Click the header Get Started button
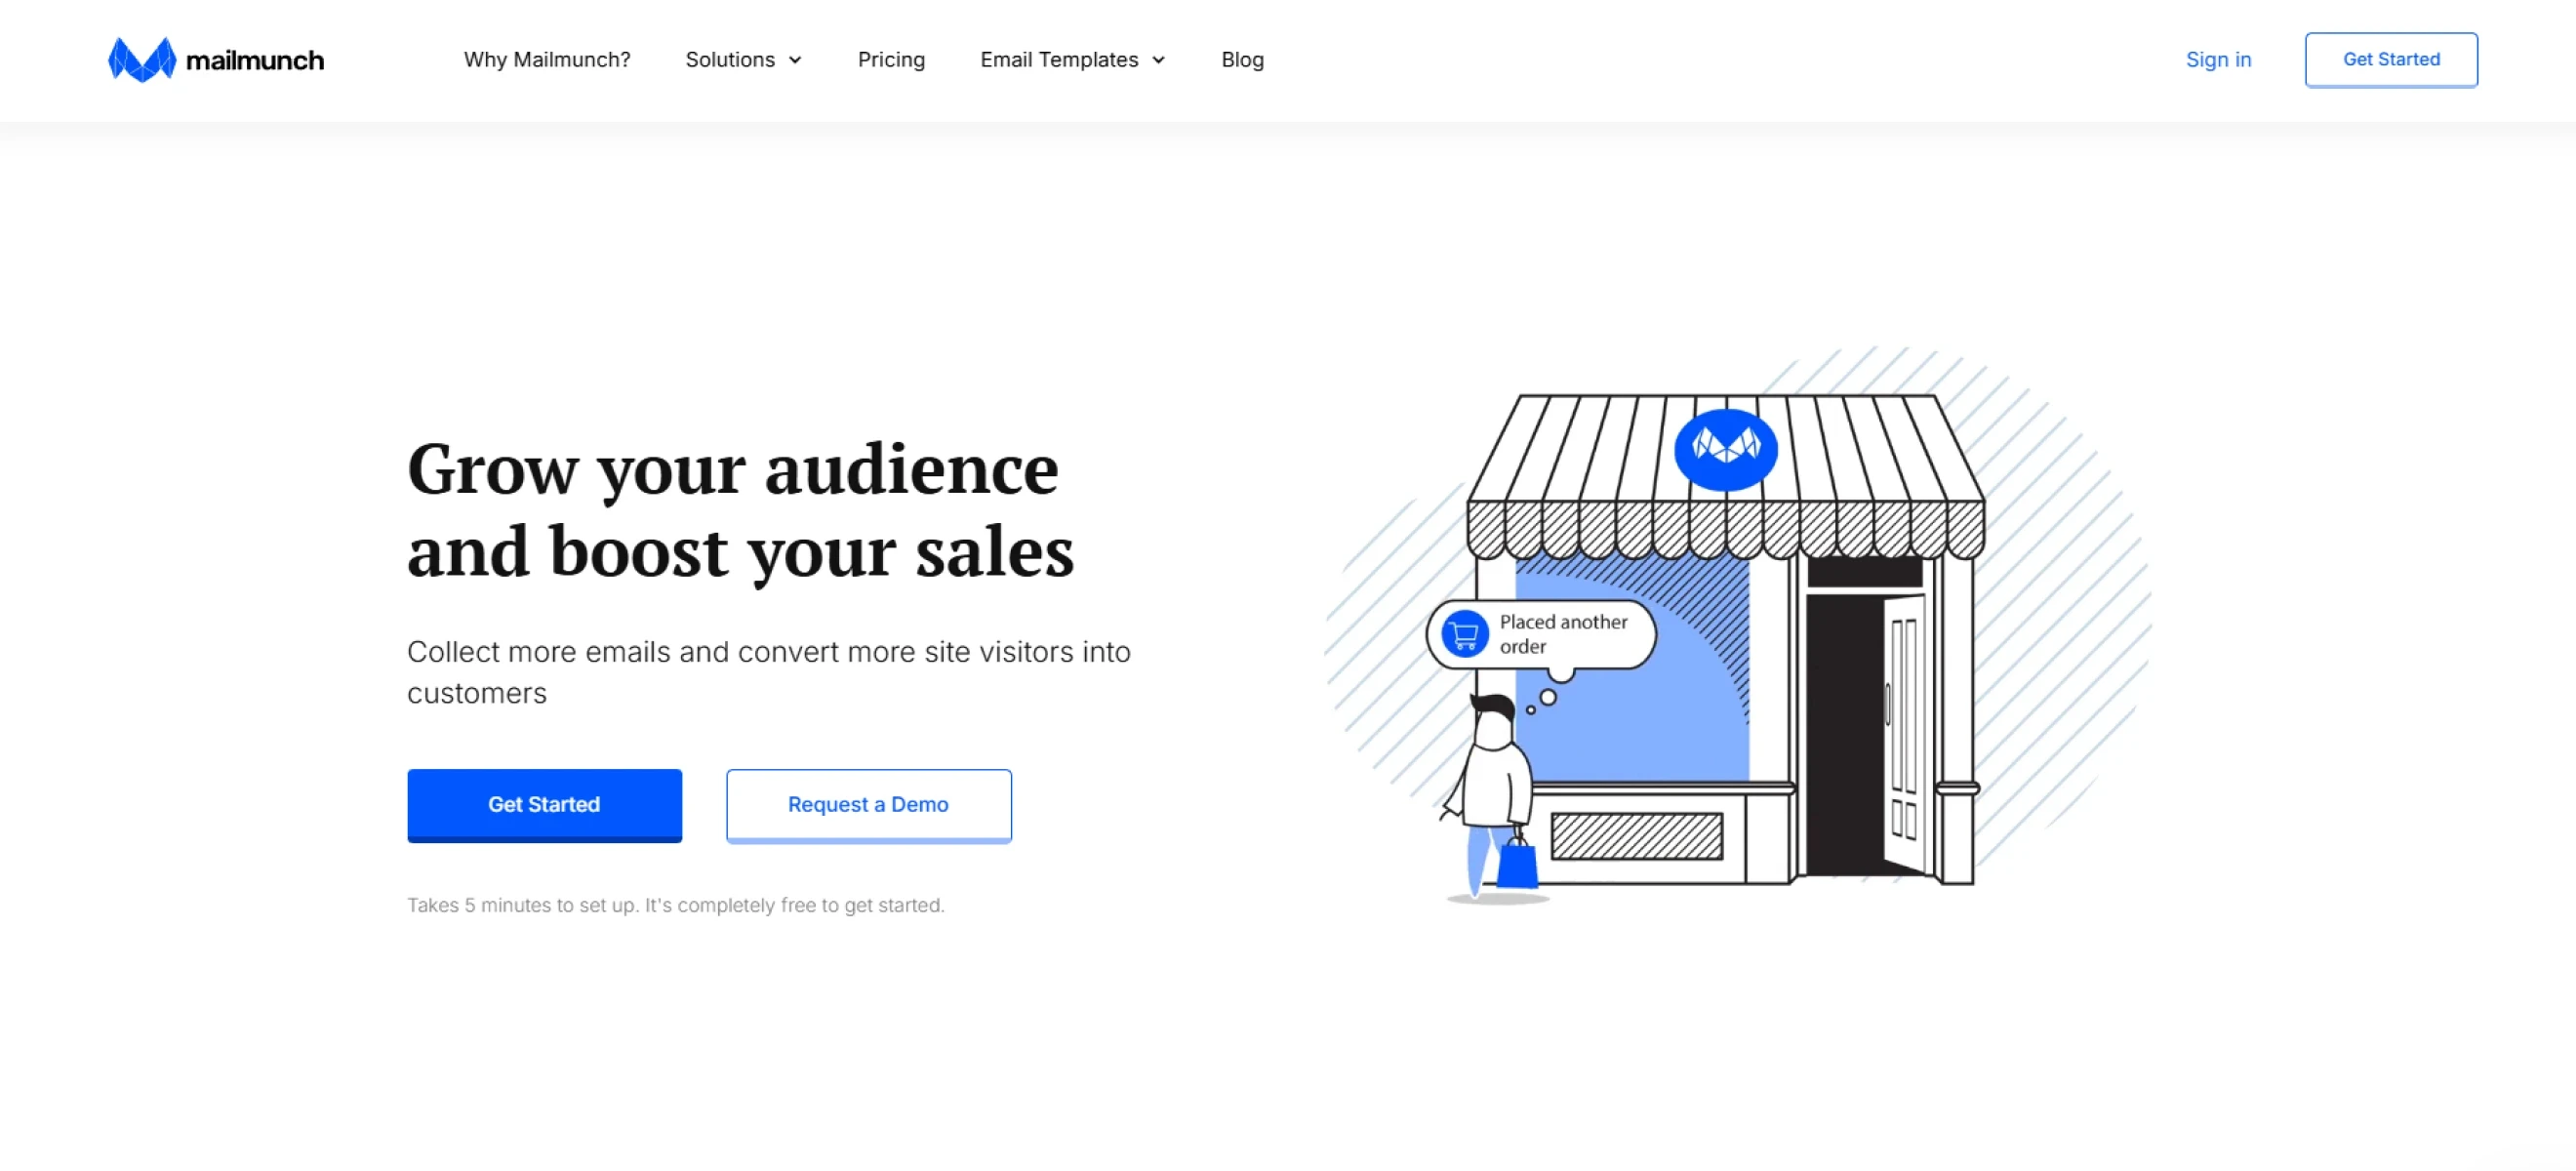Screen dimensions: 2576x1171 (x=2391, y=60)
